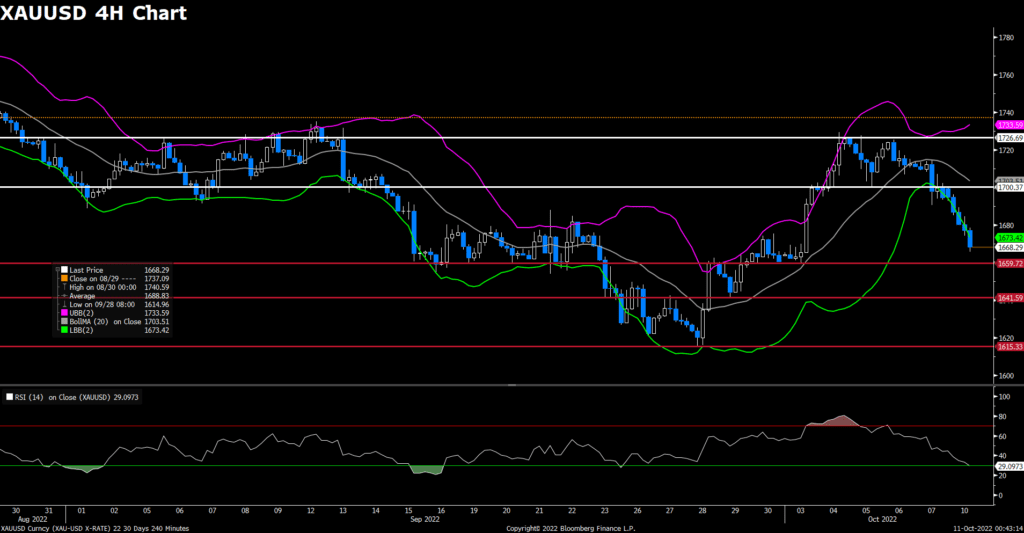This screenshot has width=1024, height=533.
Task: Select the 'RSI (14) on Close (XAUUSD)' label
Action: click(63, 397)
